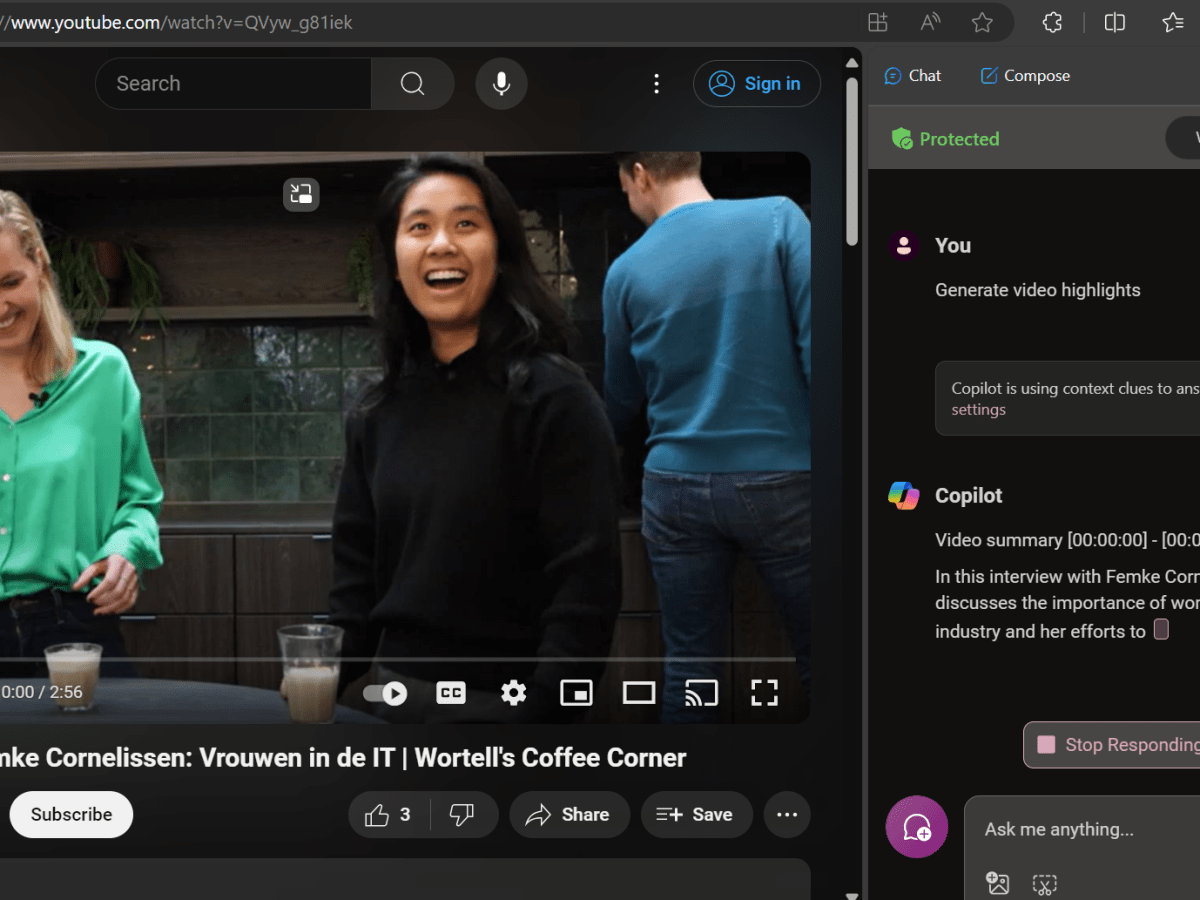Subscribe to the Wortell channel
This screenshot has width=1200, height=900.
pyautogui.click(x=70, y=814)
